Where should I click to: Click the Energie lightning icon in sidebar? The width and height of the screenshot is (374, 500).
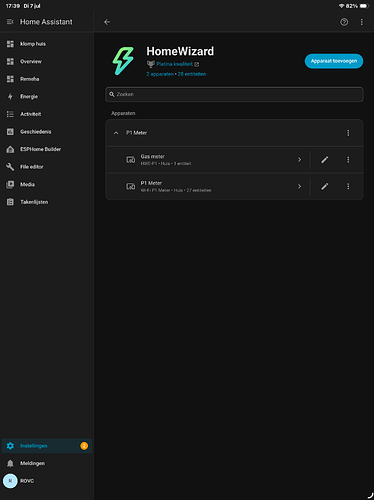(x=10, y=97)
